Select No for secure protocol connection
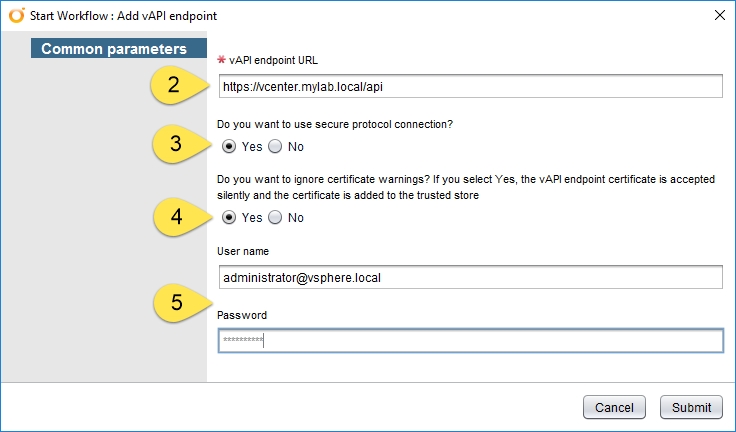 [275, 147]
